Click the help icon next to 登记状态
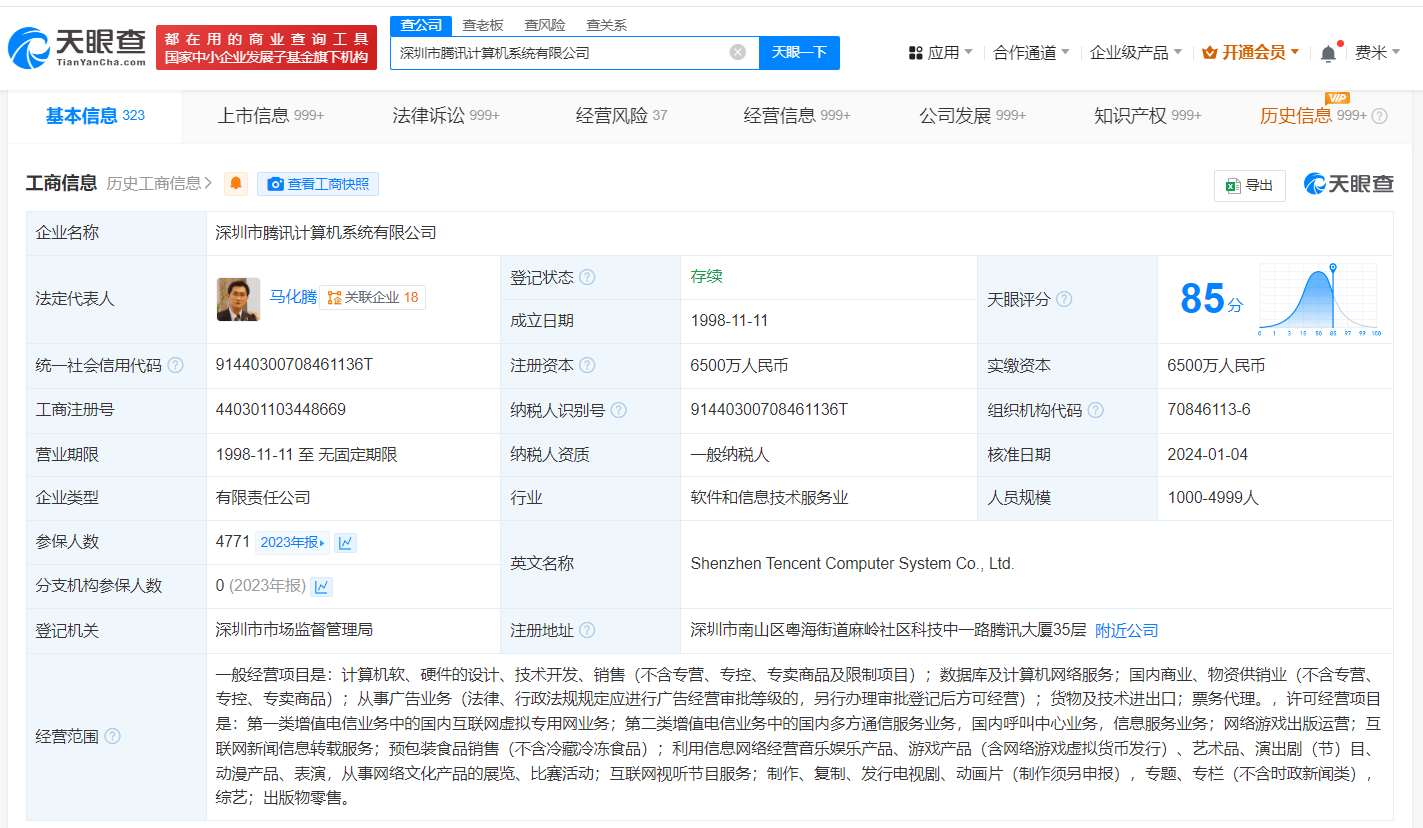1423x828 pixels. 587,277
